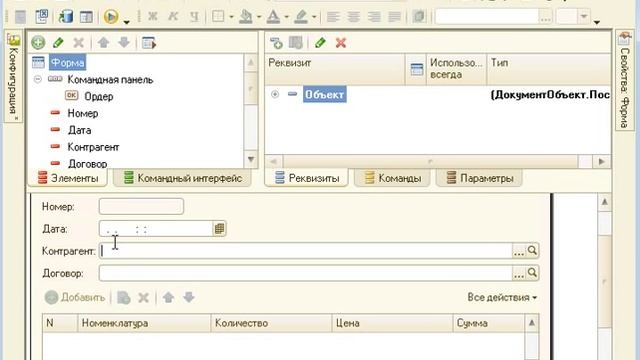
Task: Edit the selected attribute with the green pencil
Action: pyautogui.click(x=320, y=42)
